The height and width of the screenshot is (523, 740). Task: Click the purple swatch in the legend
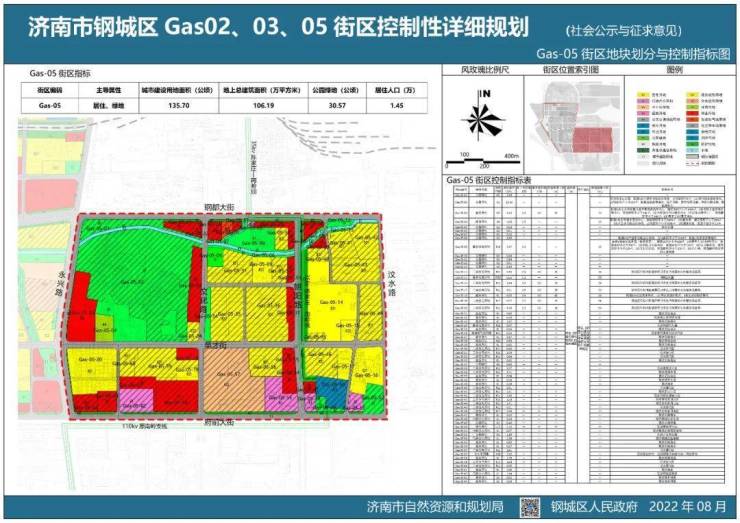coord(644,101)
